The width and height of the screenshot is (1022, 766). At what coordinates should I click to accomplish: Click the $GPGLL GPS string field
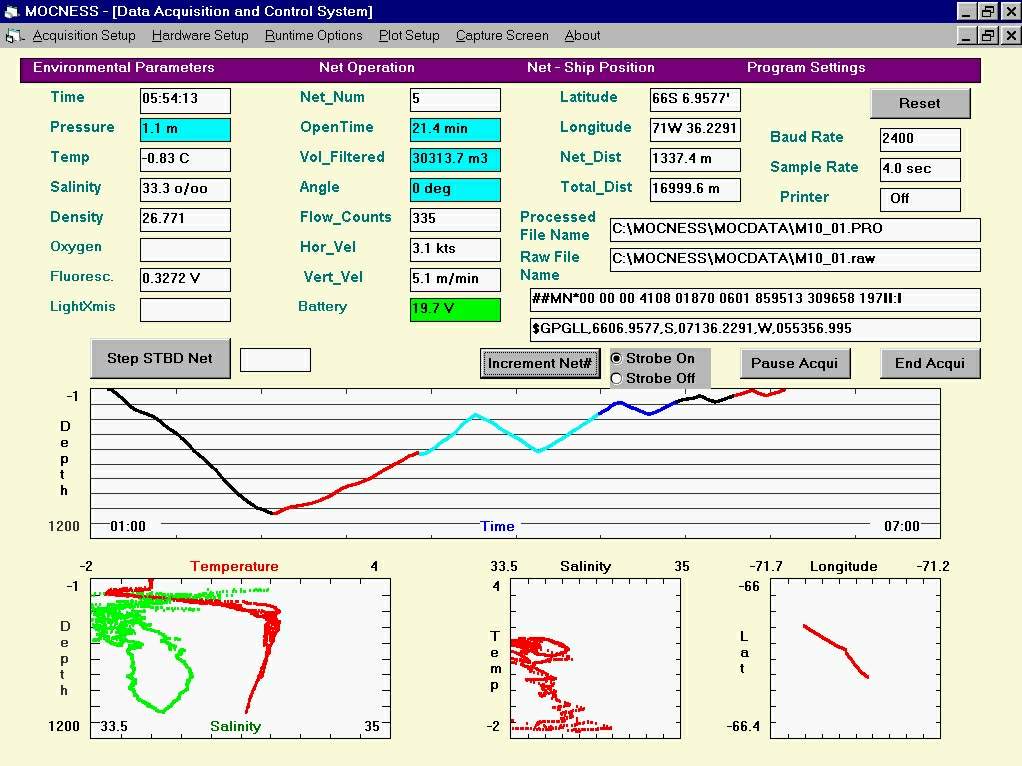pos(755,329)
